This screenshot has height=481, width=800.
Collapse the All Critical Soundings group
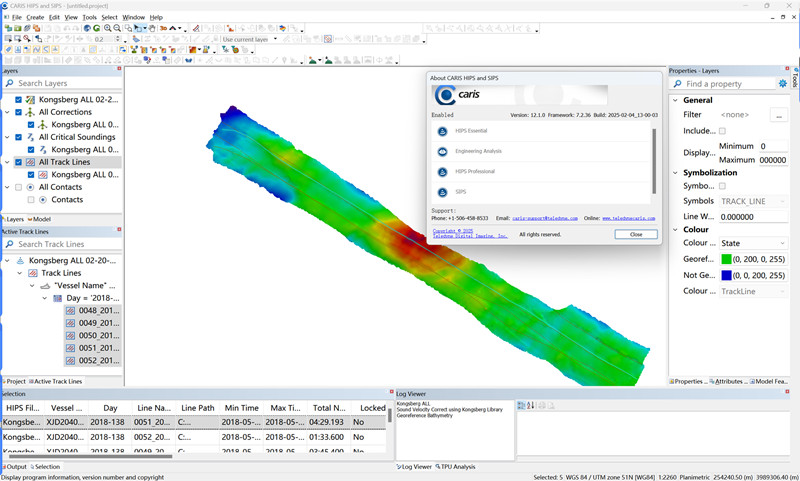(x=7, y=137)
